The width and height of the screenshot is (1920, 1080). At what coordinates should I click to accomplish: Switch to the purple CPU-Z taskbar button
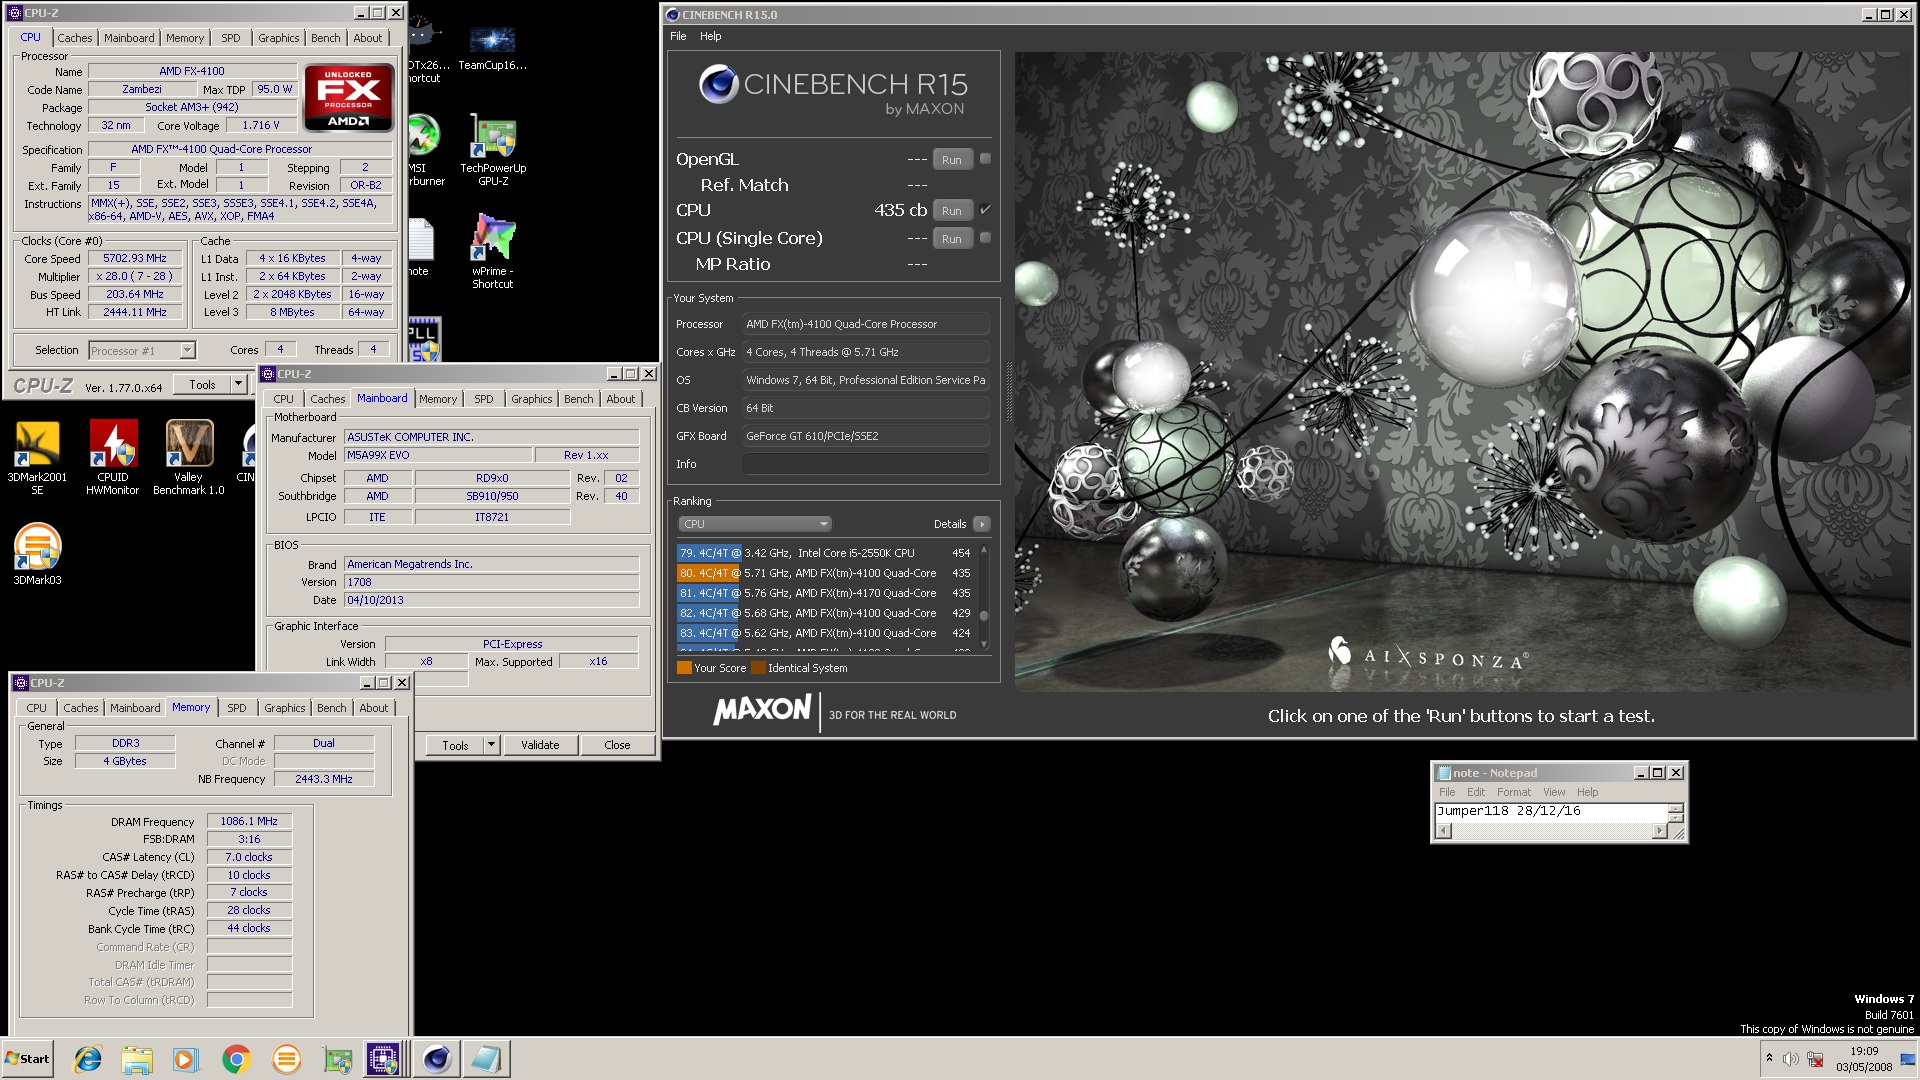[x=384, y=1059]
